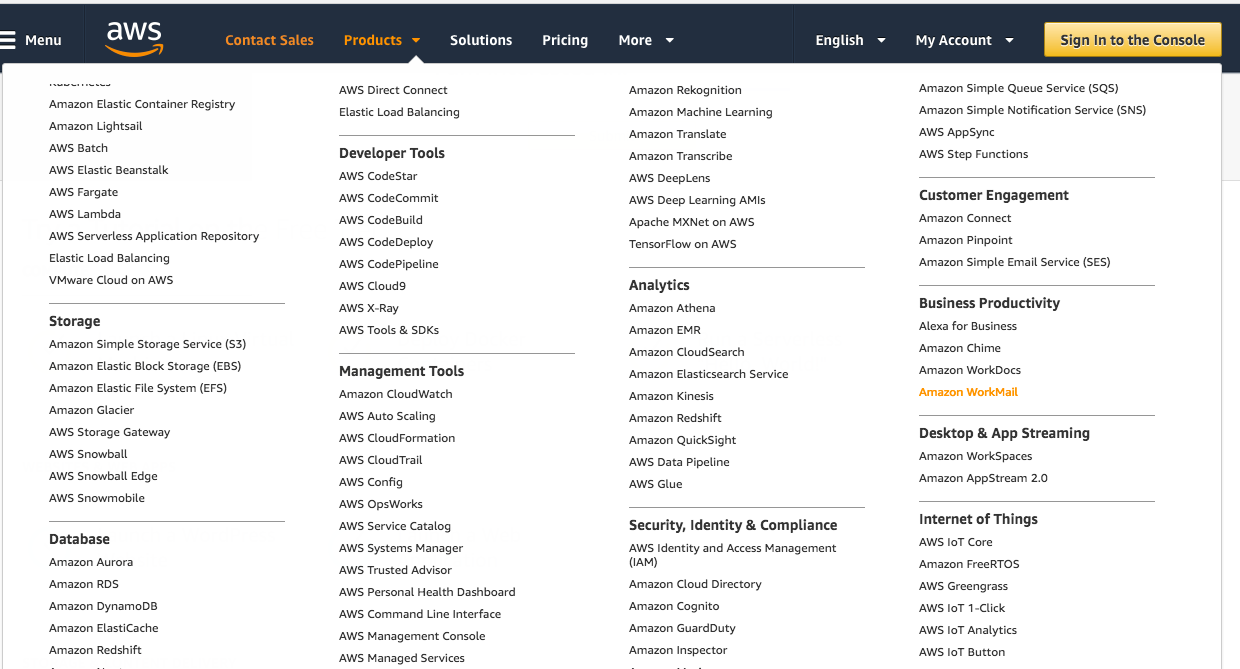This screenshot has width=1240, height=669.
Task: Open AWS DeepLens
Action: (670, 178)
